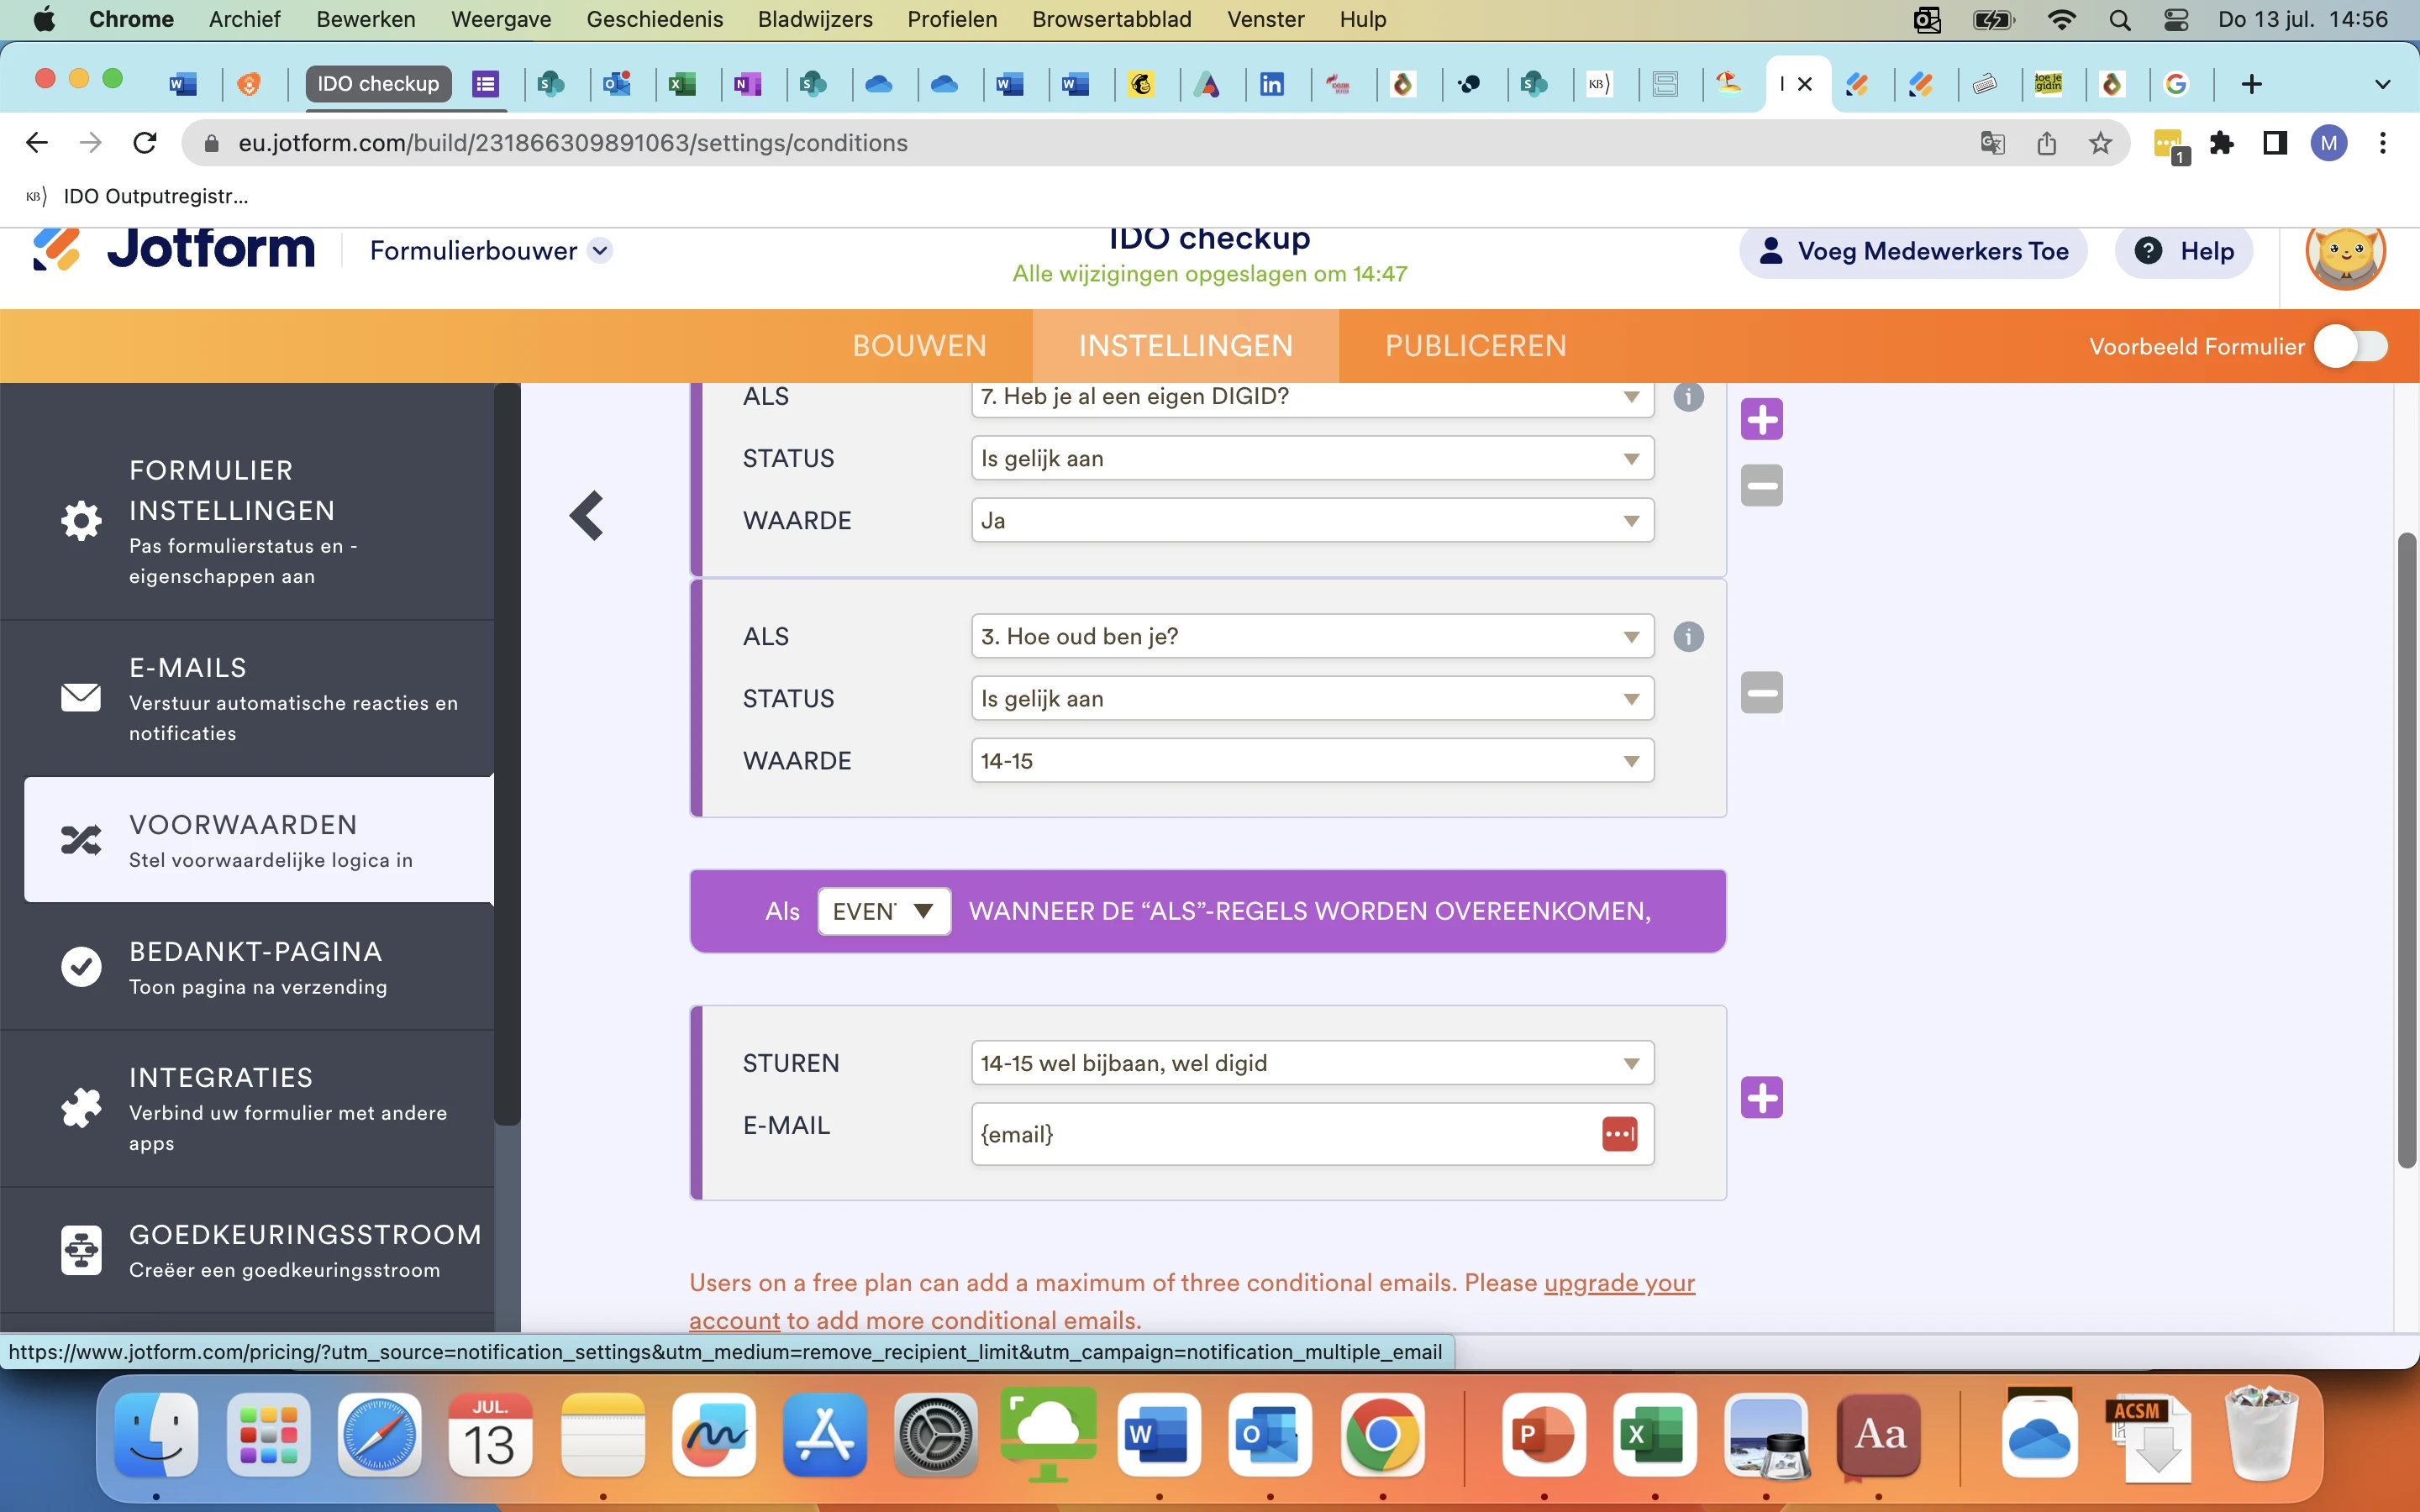Click the red edit icon in the E-mail field
This screenshot has height=1512, width=2420.
(1619, 1134)
